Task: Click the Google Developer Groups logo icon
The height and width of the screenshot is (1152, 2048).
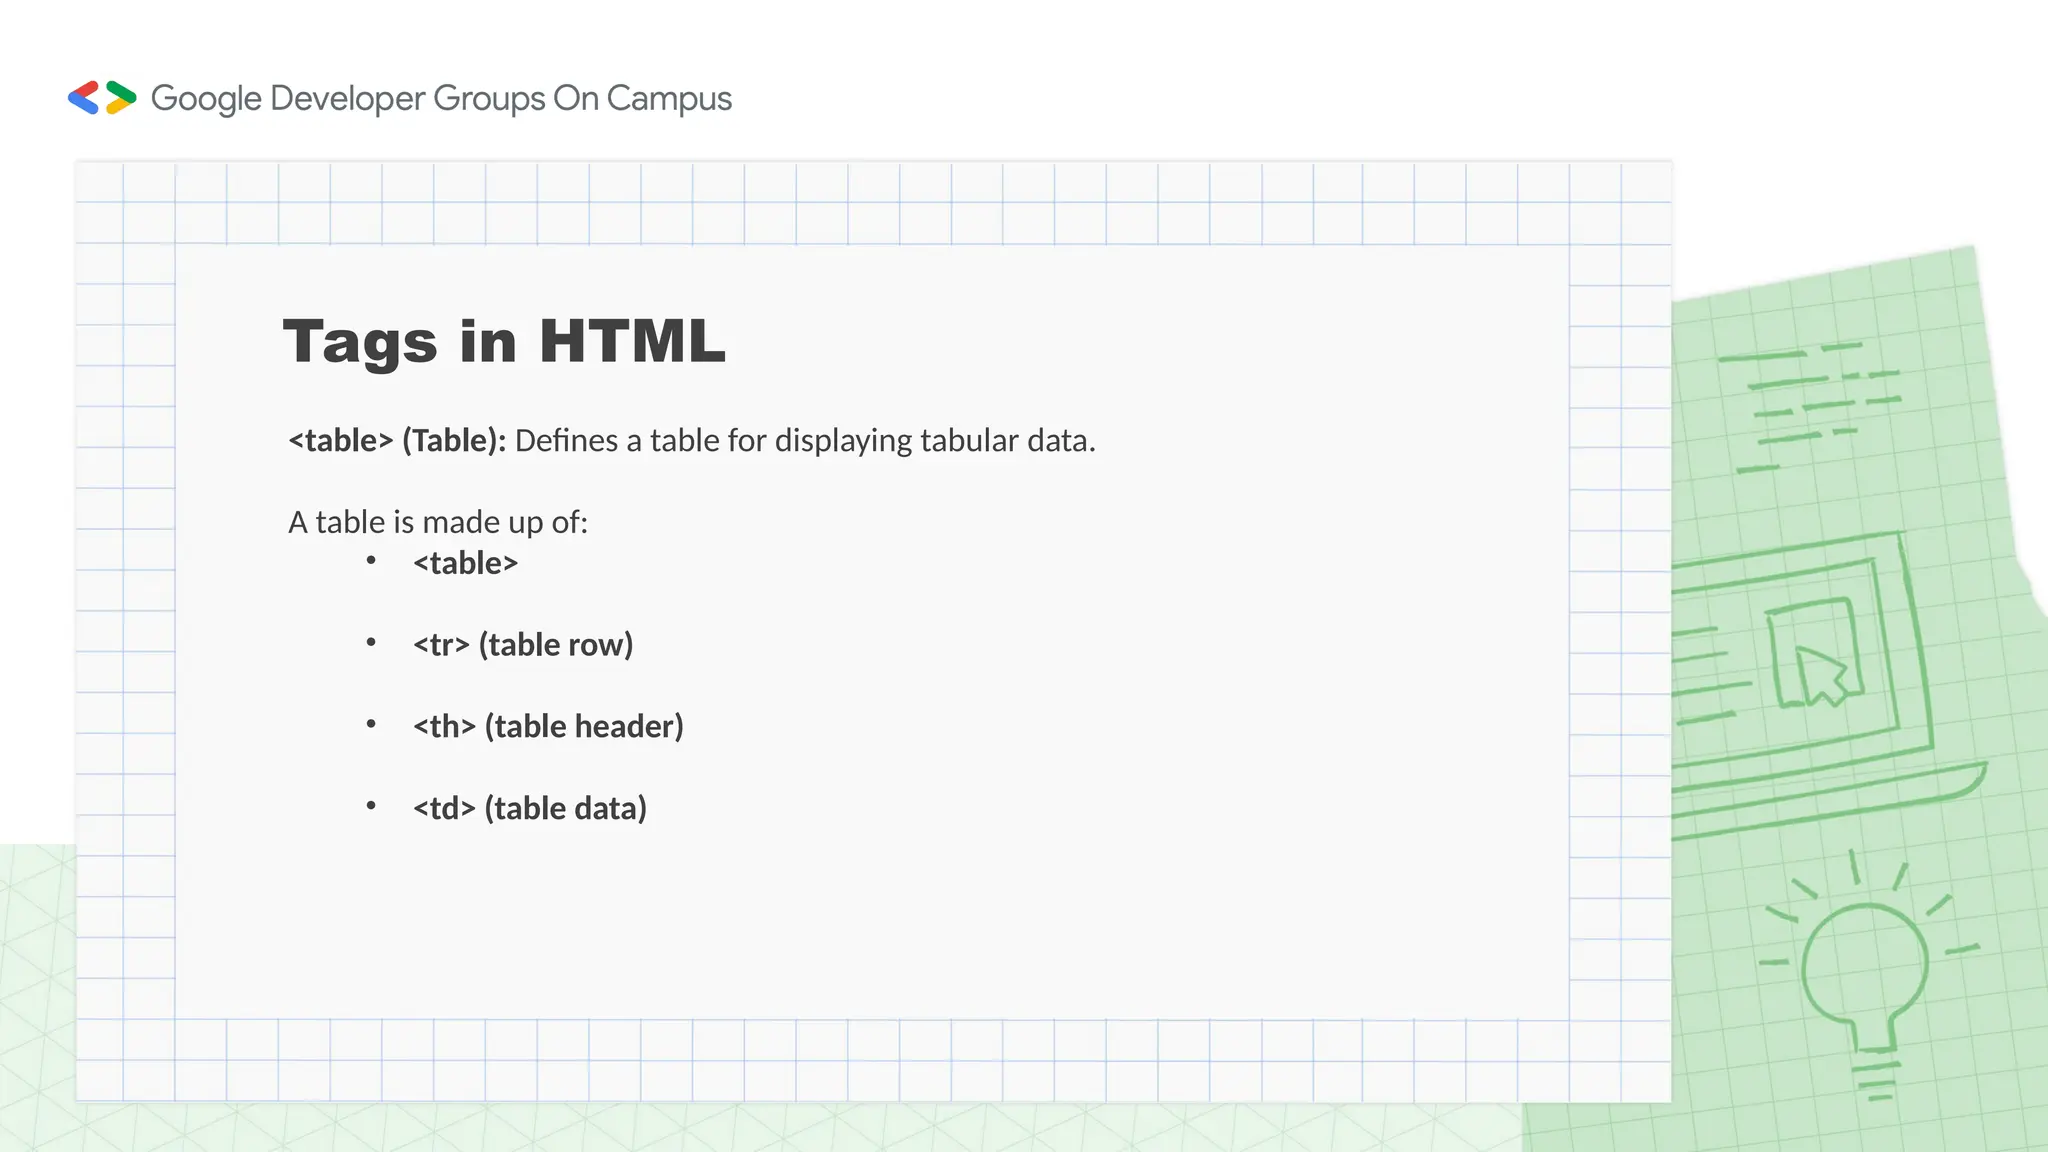Action: point(102,98)
